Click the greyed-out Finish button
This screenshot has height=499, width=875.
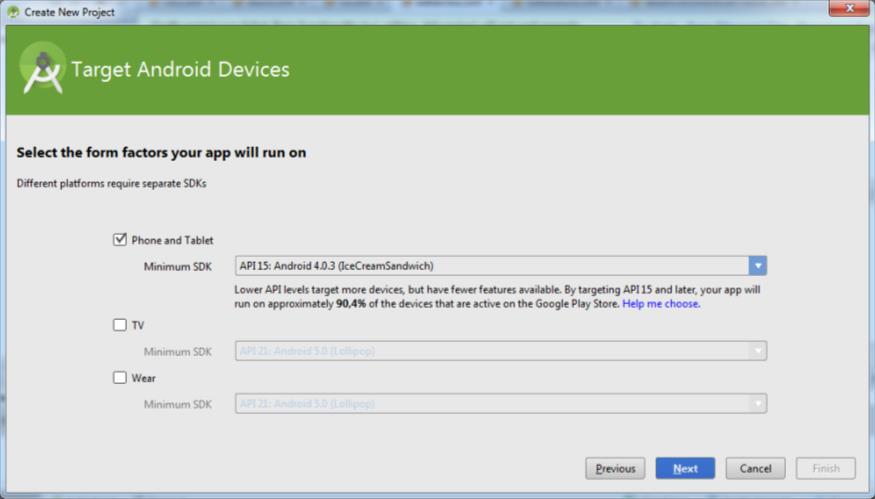click(x=825, y=468)
